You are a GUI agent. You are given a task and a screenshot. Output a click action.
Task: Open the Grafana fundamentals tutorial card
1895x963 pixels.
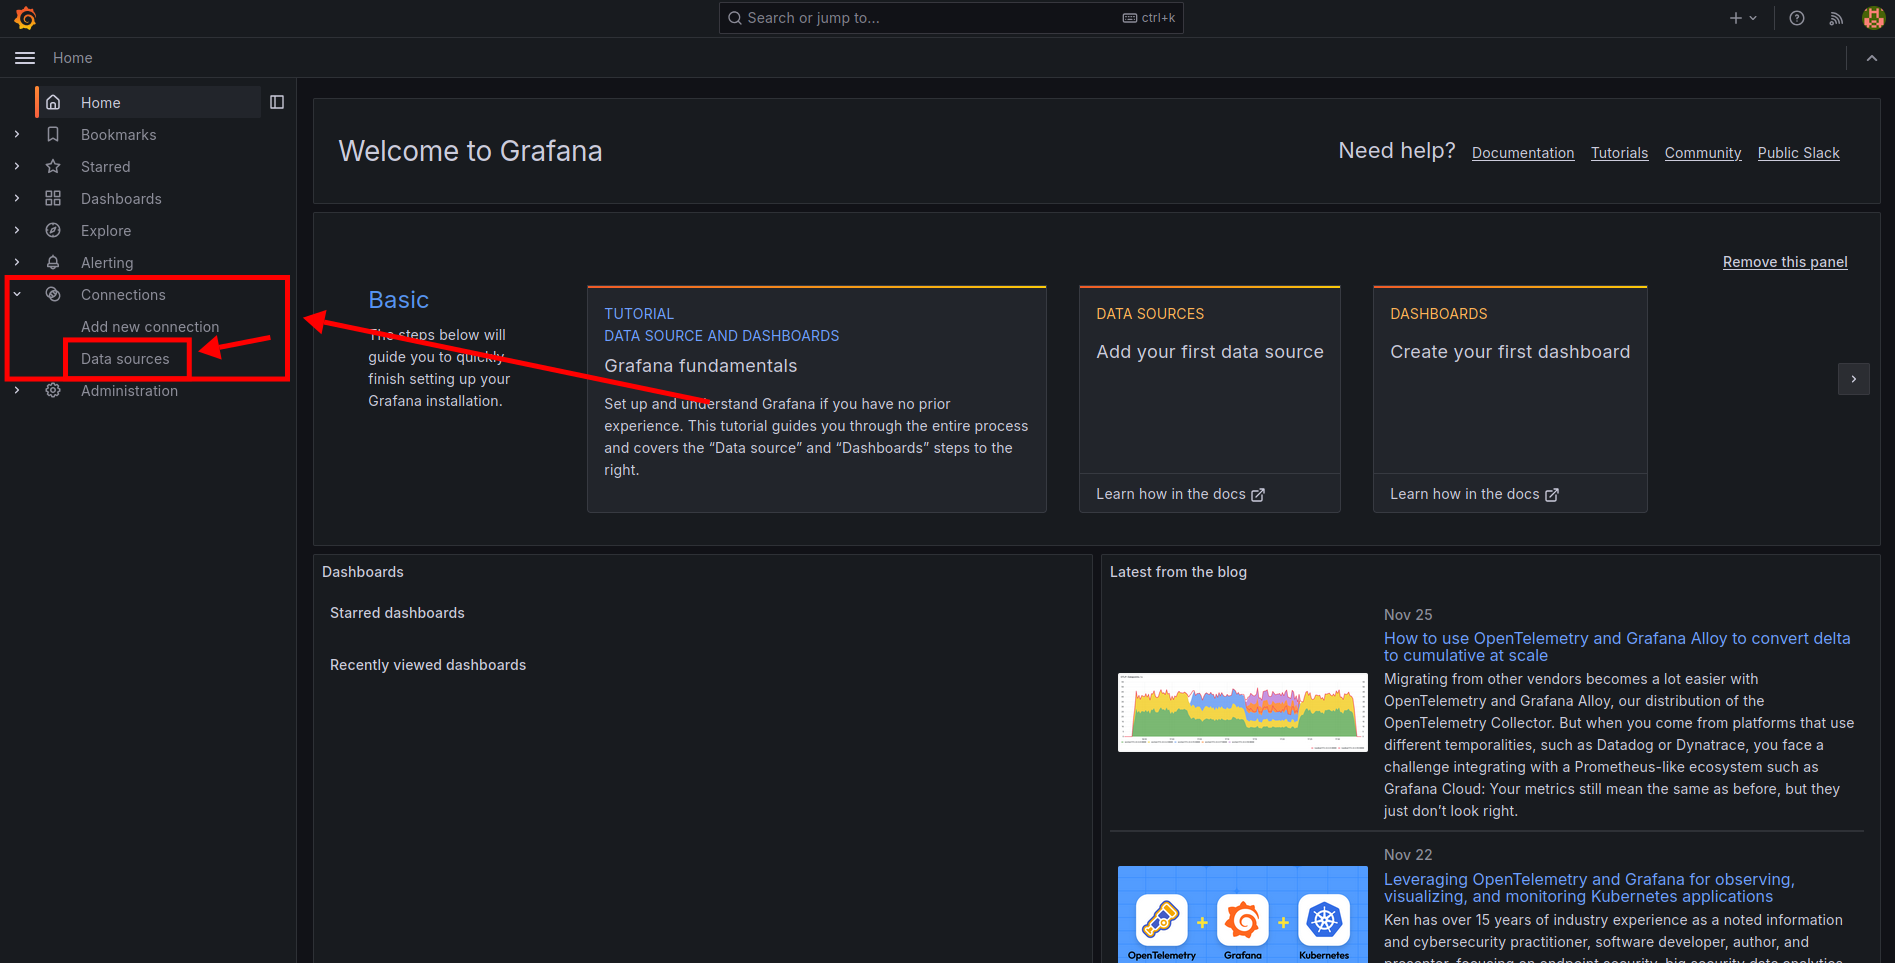tap(817, 399)
